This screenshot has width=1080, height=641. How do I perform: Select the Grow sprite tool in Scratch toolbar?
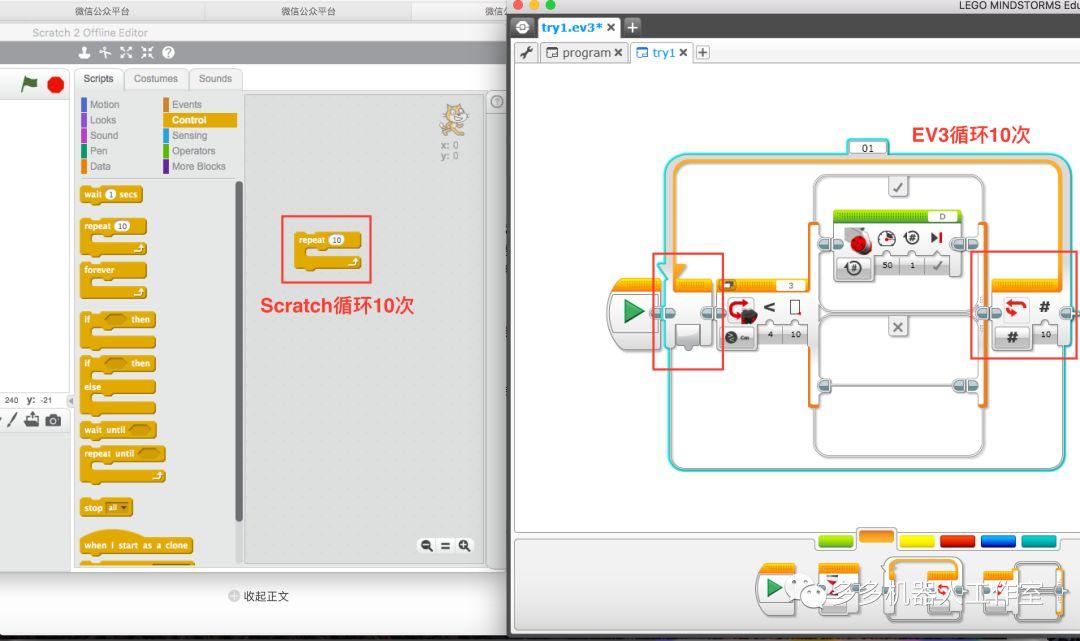point(126,52)
